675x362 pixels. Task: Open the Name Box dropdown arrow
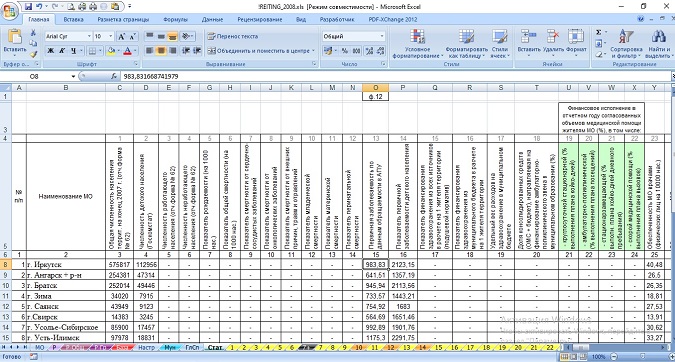pos(73,77)
